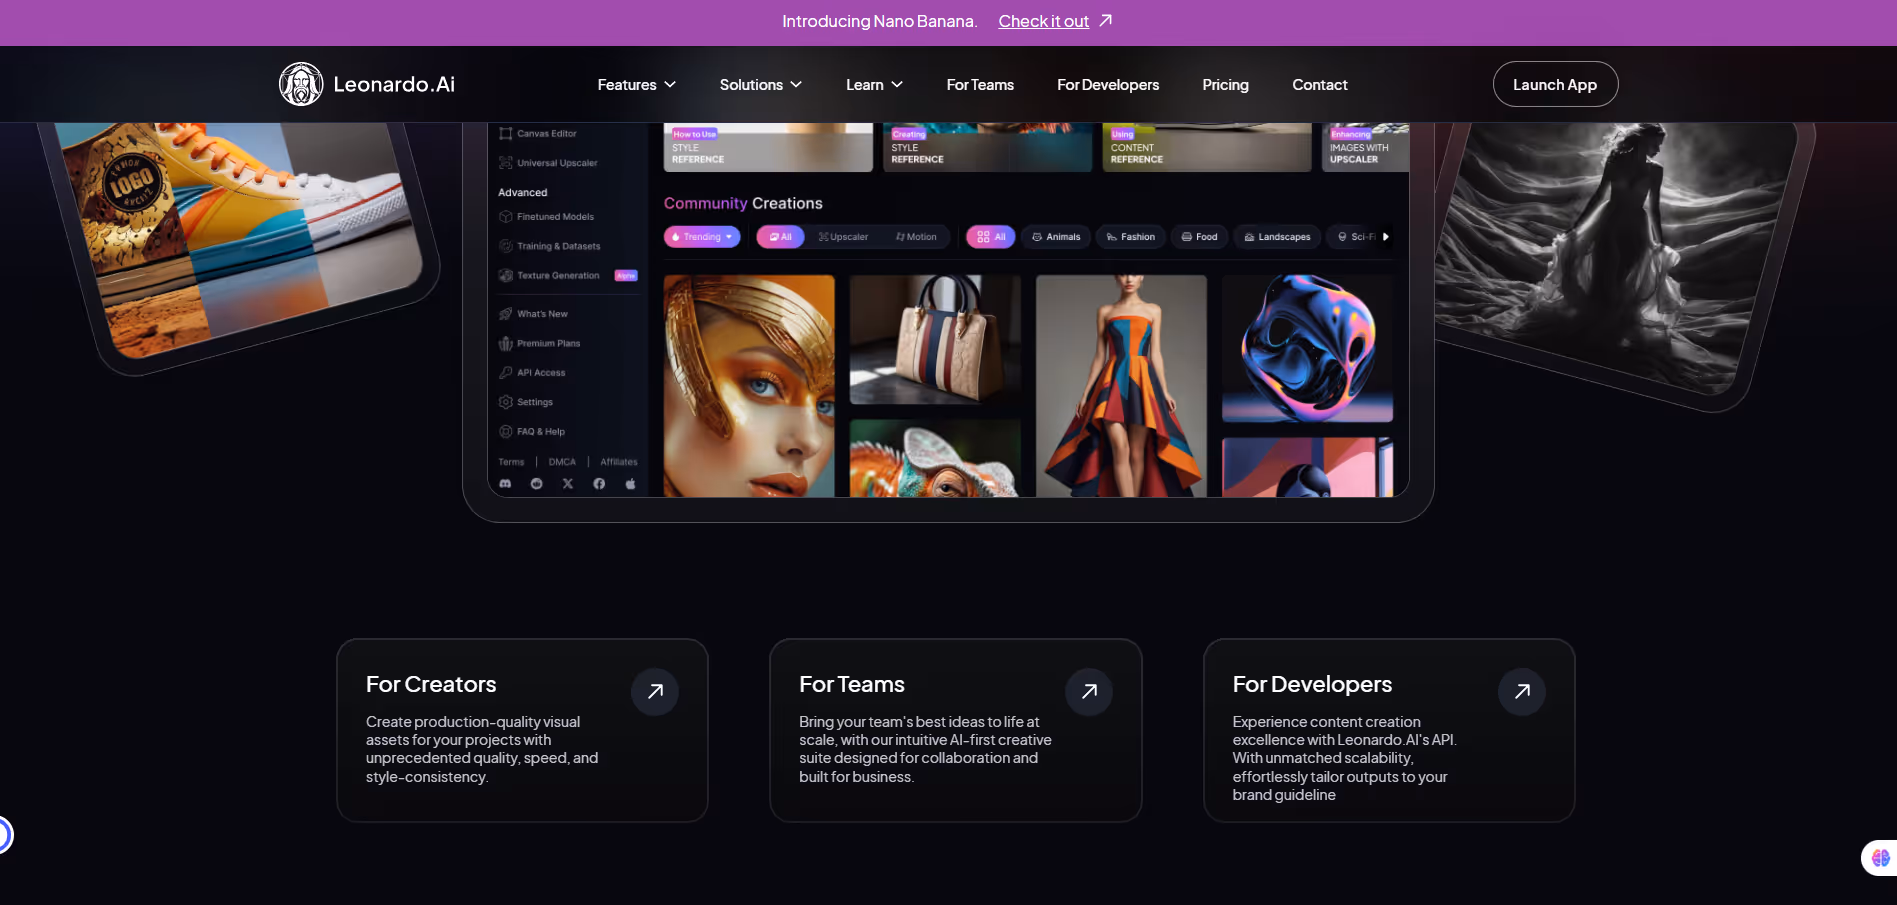Open For Teams card arrow button
The image size is (1897, 905).
[x=1089, y=691]
